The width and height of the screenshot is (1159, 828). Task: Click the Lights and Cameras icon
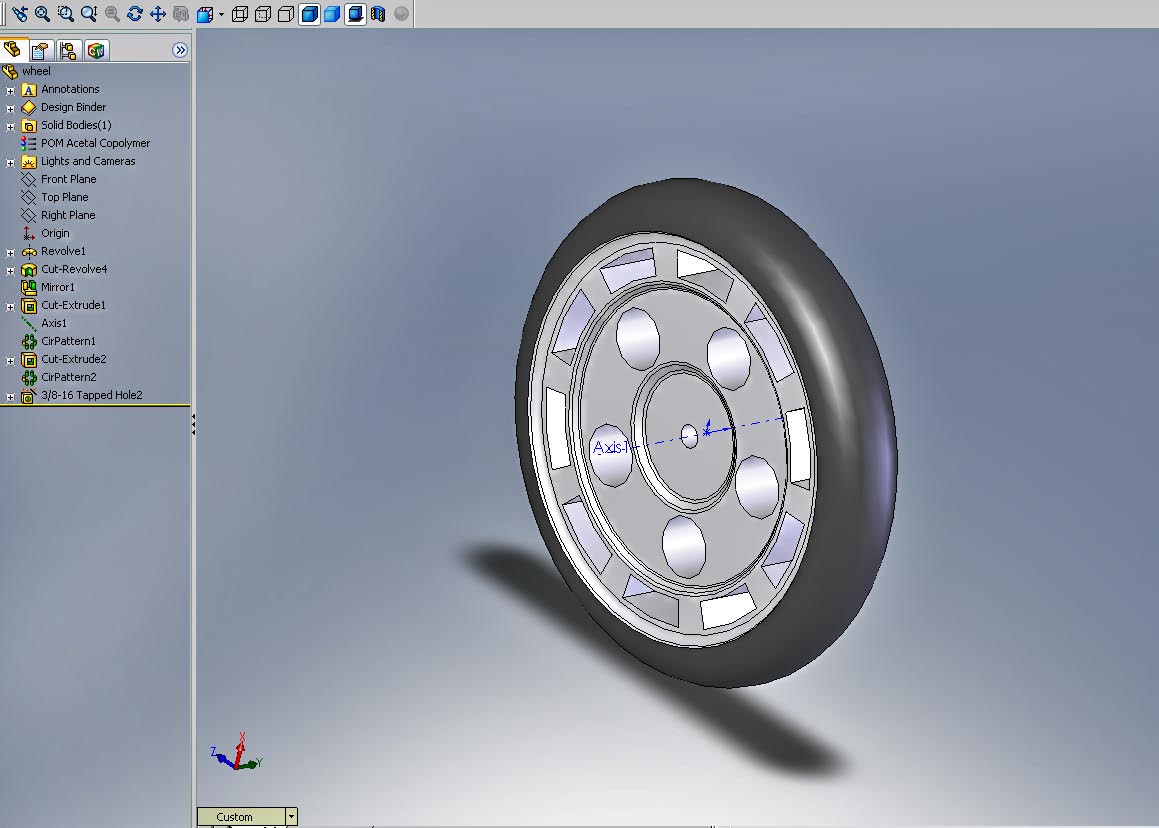29,161
